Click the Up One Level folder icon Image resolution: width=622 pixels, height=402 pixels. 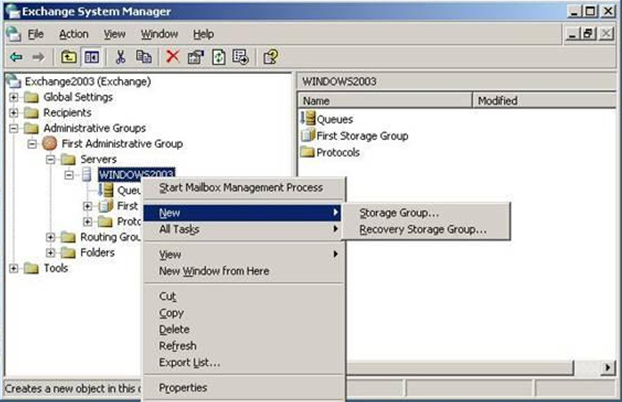click(x=69, y=58)
